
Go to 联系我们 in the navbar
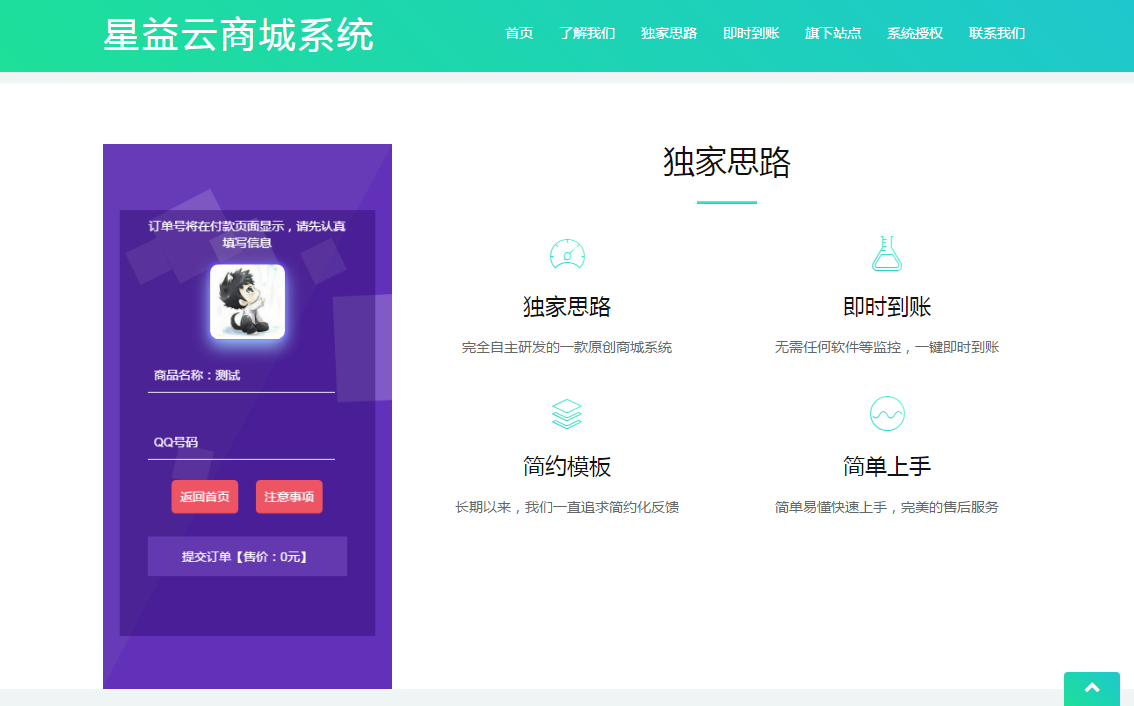997,33
